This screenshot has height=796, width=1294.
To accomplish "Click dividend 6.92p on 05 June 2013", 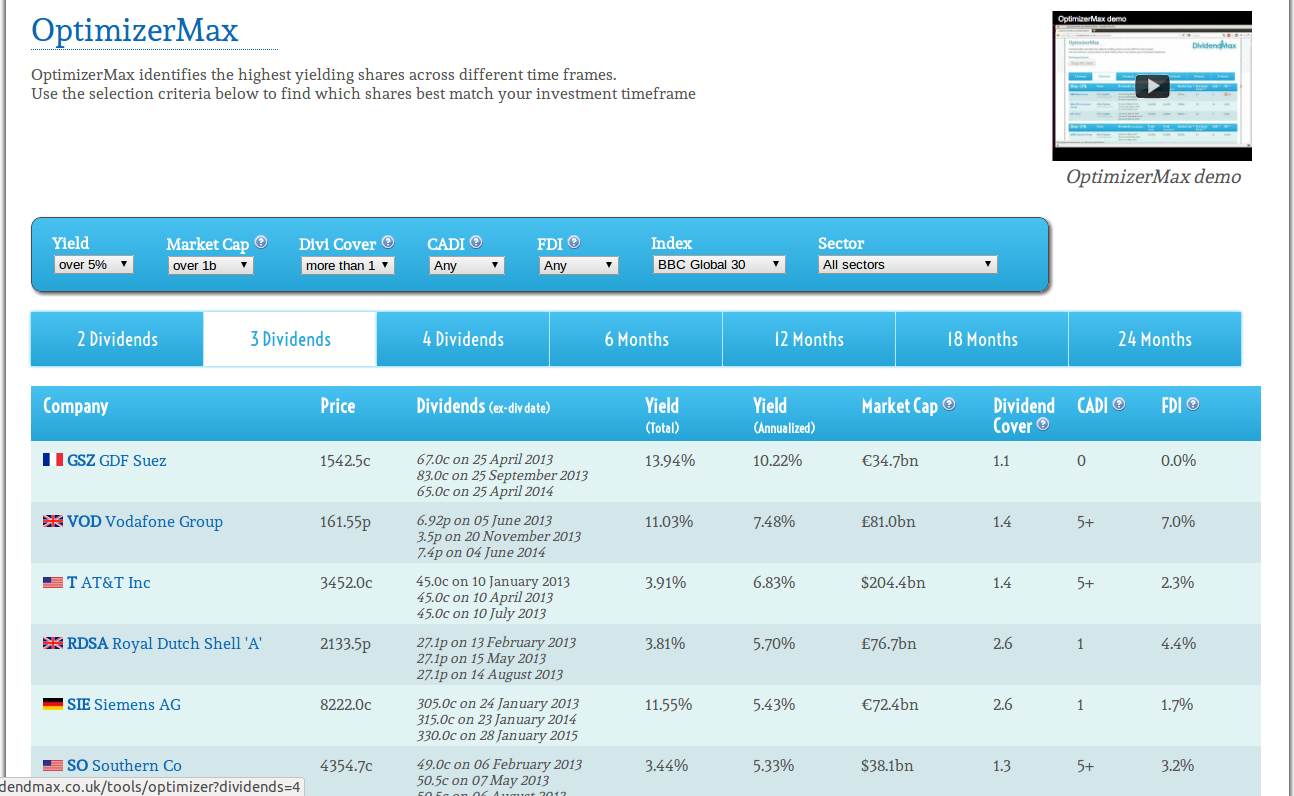I will [484, 520].
